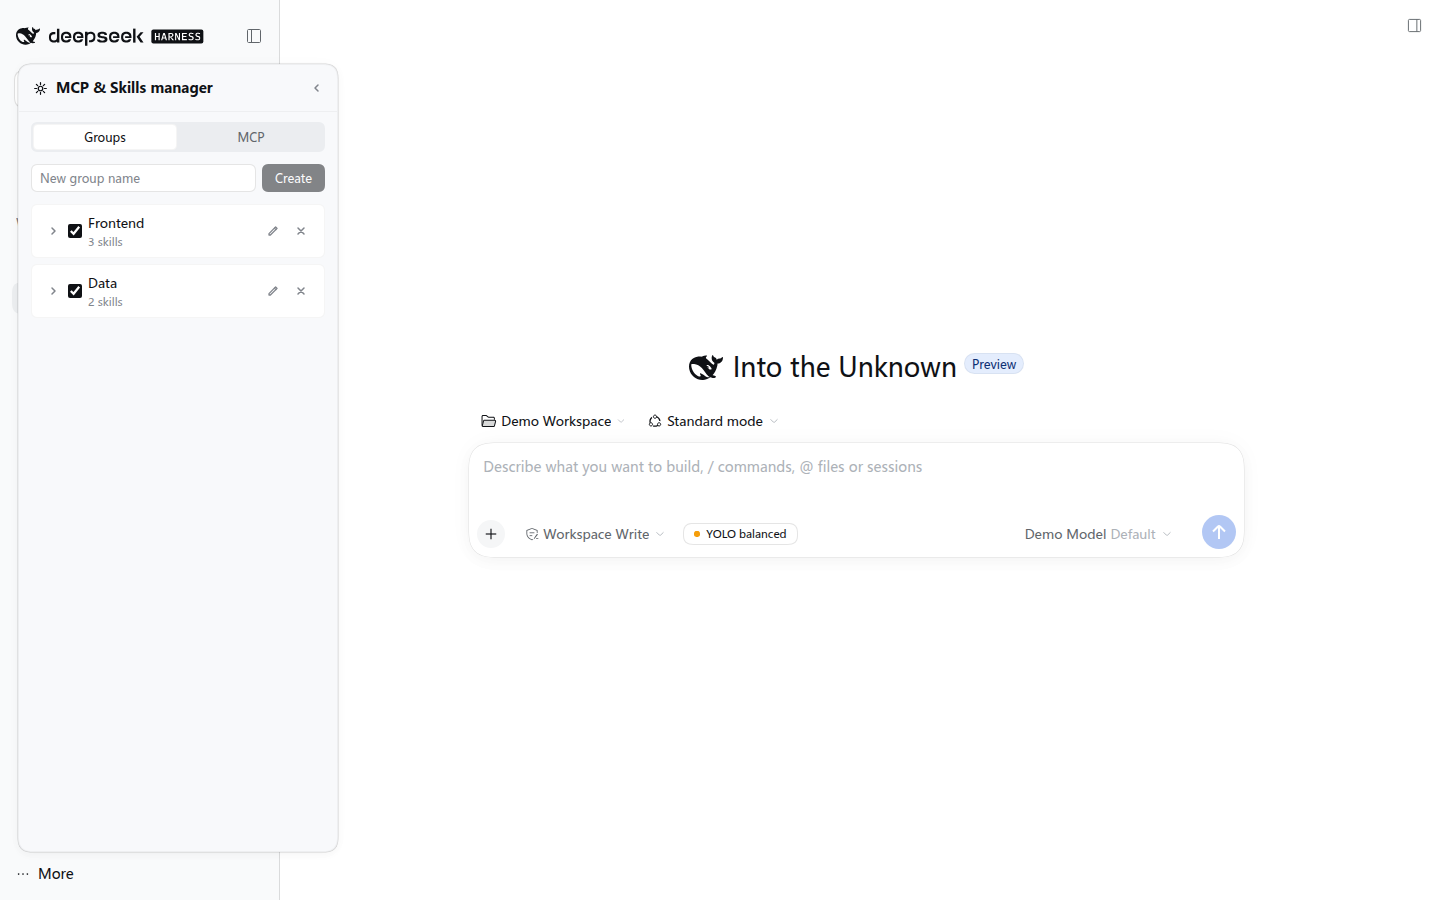Expand the Frontend group skills
The height and width of the screenshot is (900, 1440).
pos(53,231)
